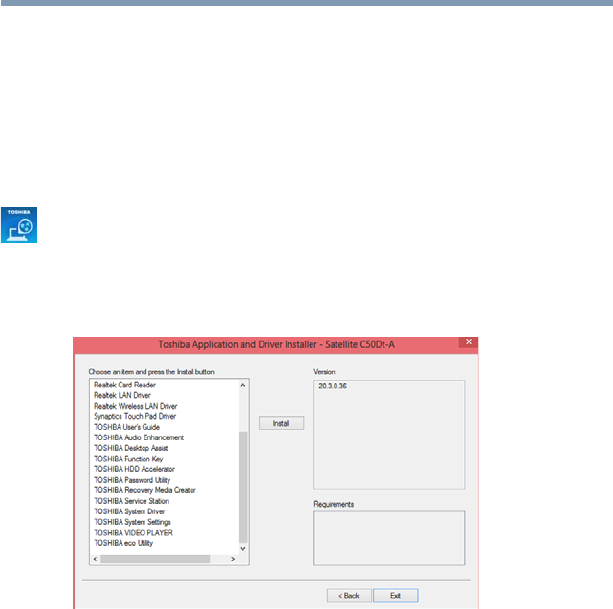Viewport: 613px width, 609px height.
Task: Click the Back button
Action: (349, 595)
